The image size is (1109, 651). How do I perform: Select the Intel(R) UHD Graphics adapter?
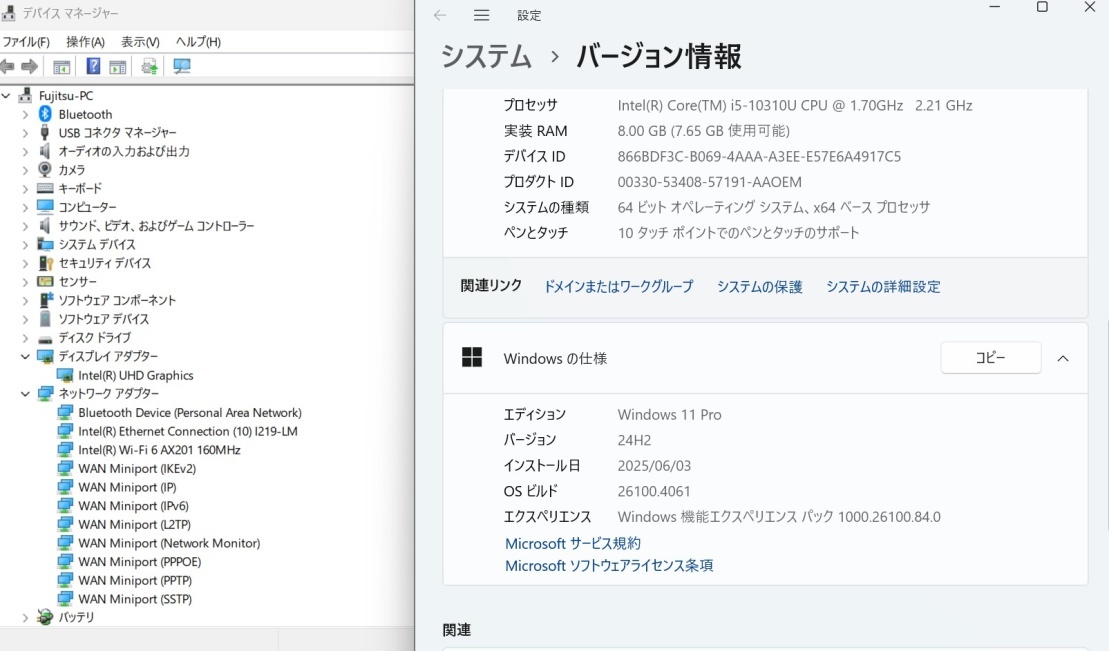135,375
